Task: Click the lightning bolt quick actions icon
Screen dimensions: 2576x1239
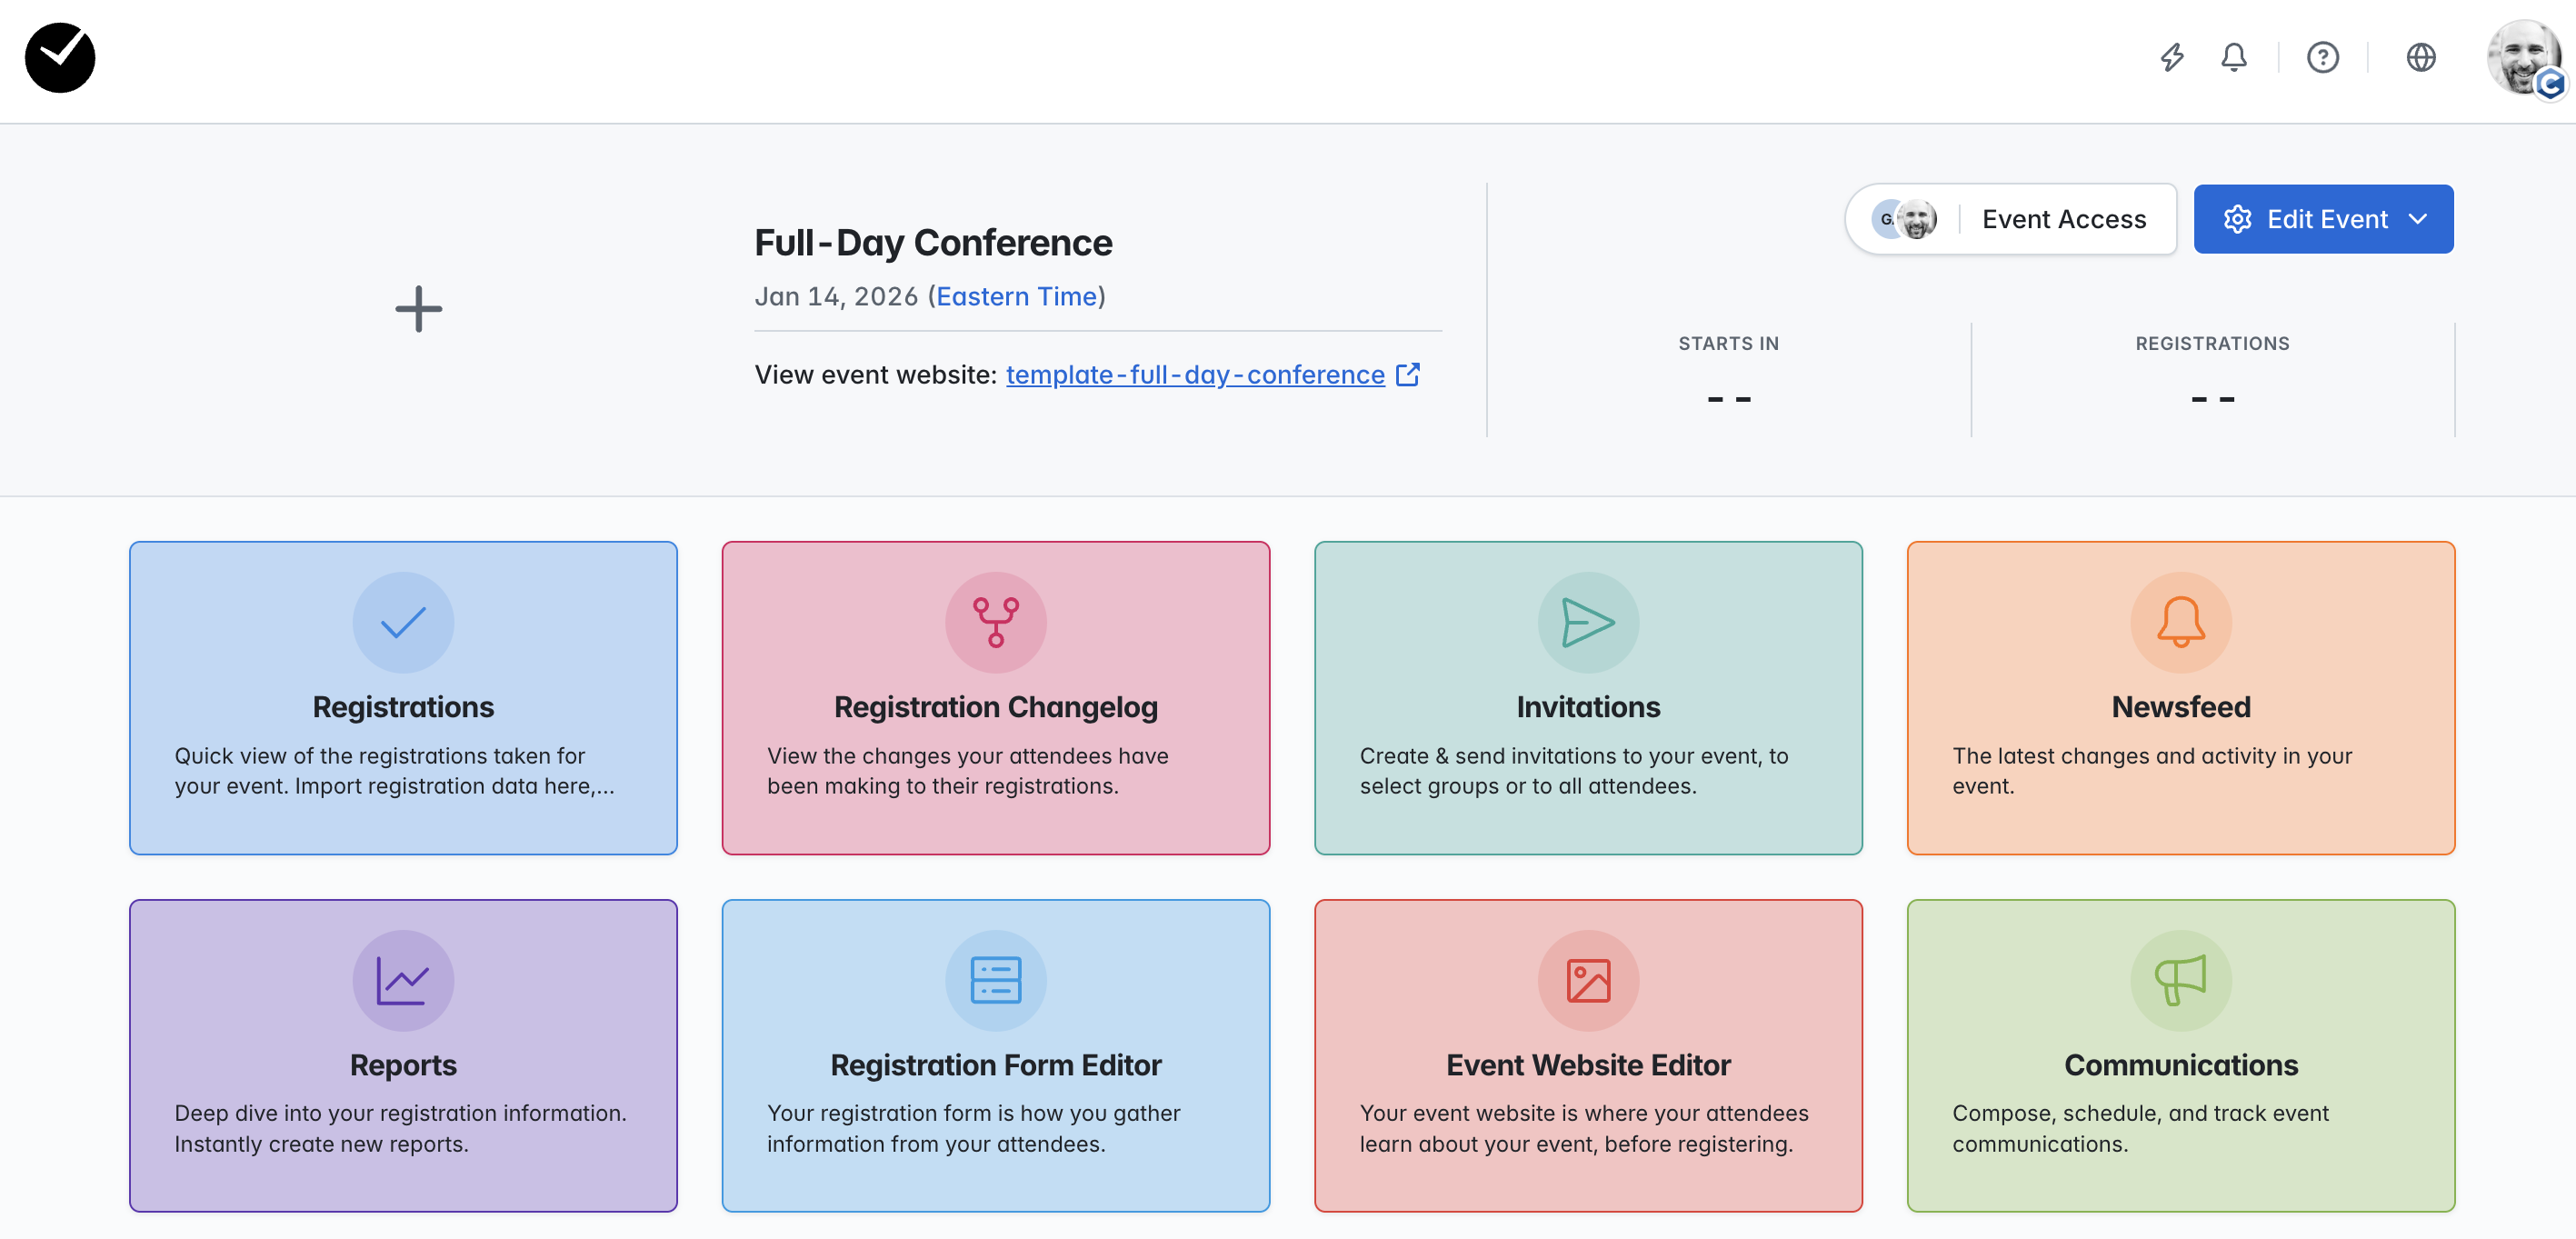Action: coord(2171,57)
